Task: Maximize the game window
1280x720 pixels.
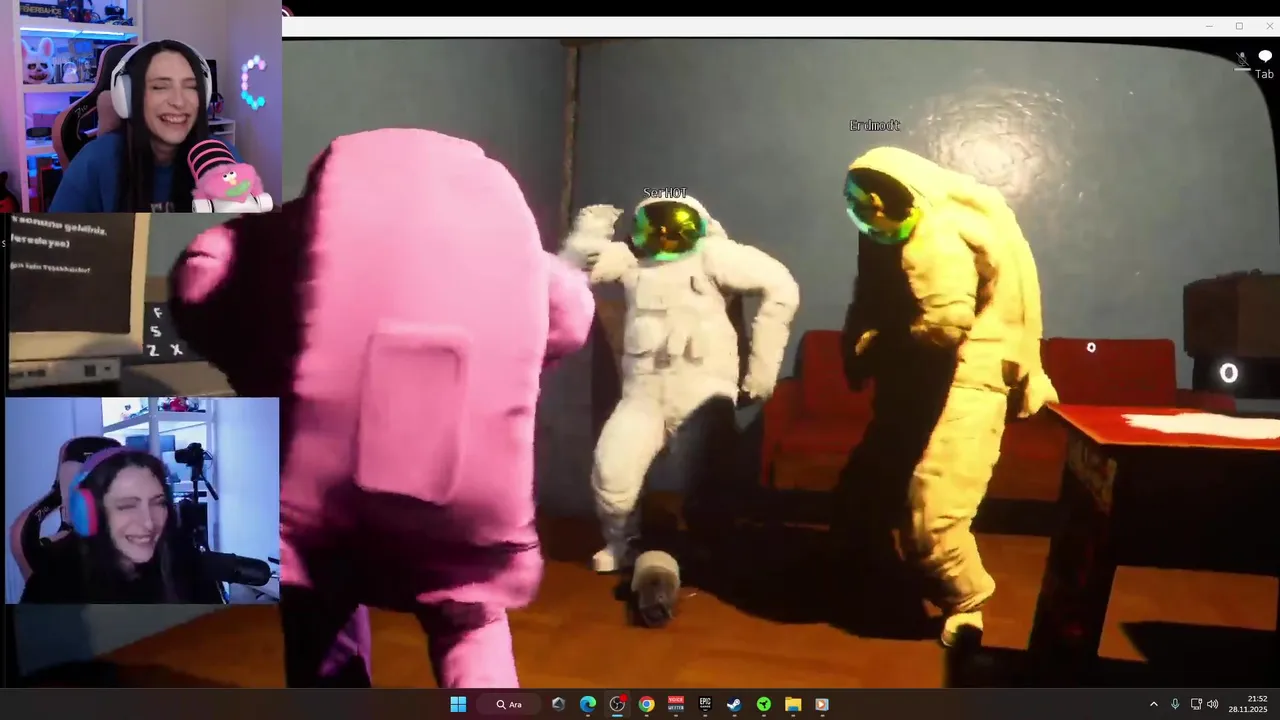Action: point(1239,26)
